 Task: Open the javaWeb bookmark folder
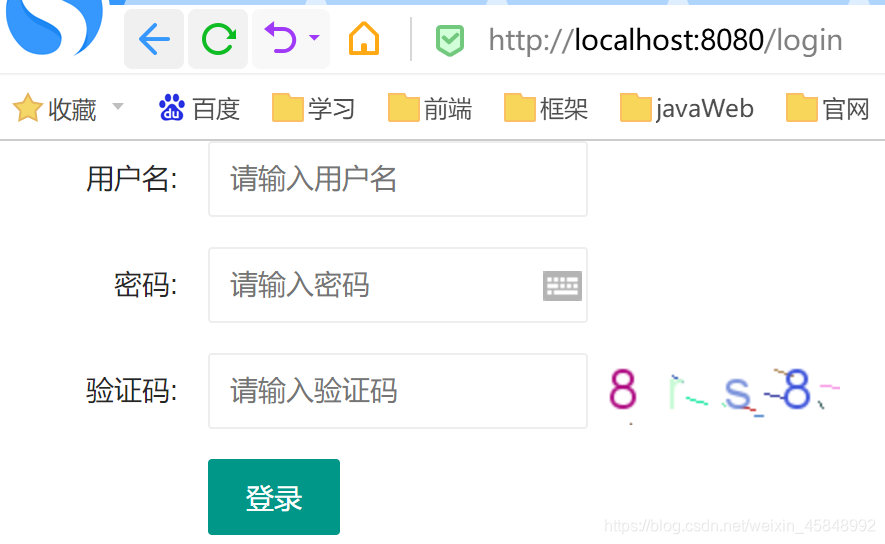(687, 108)
